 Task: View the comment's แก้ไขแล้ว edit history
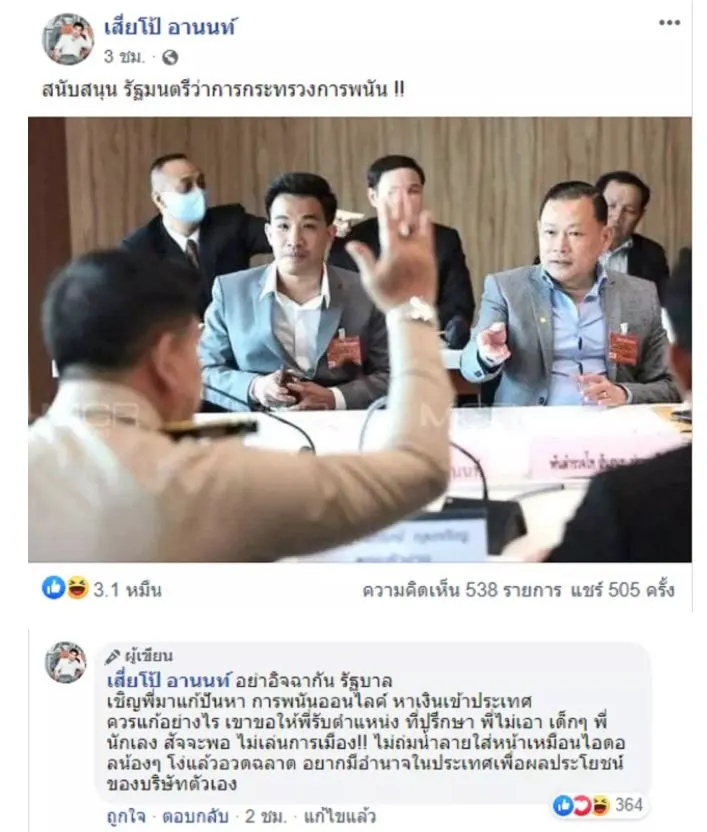point(339,816)
